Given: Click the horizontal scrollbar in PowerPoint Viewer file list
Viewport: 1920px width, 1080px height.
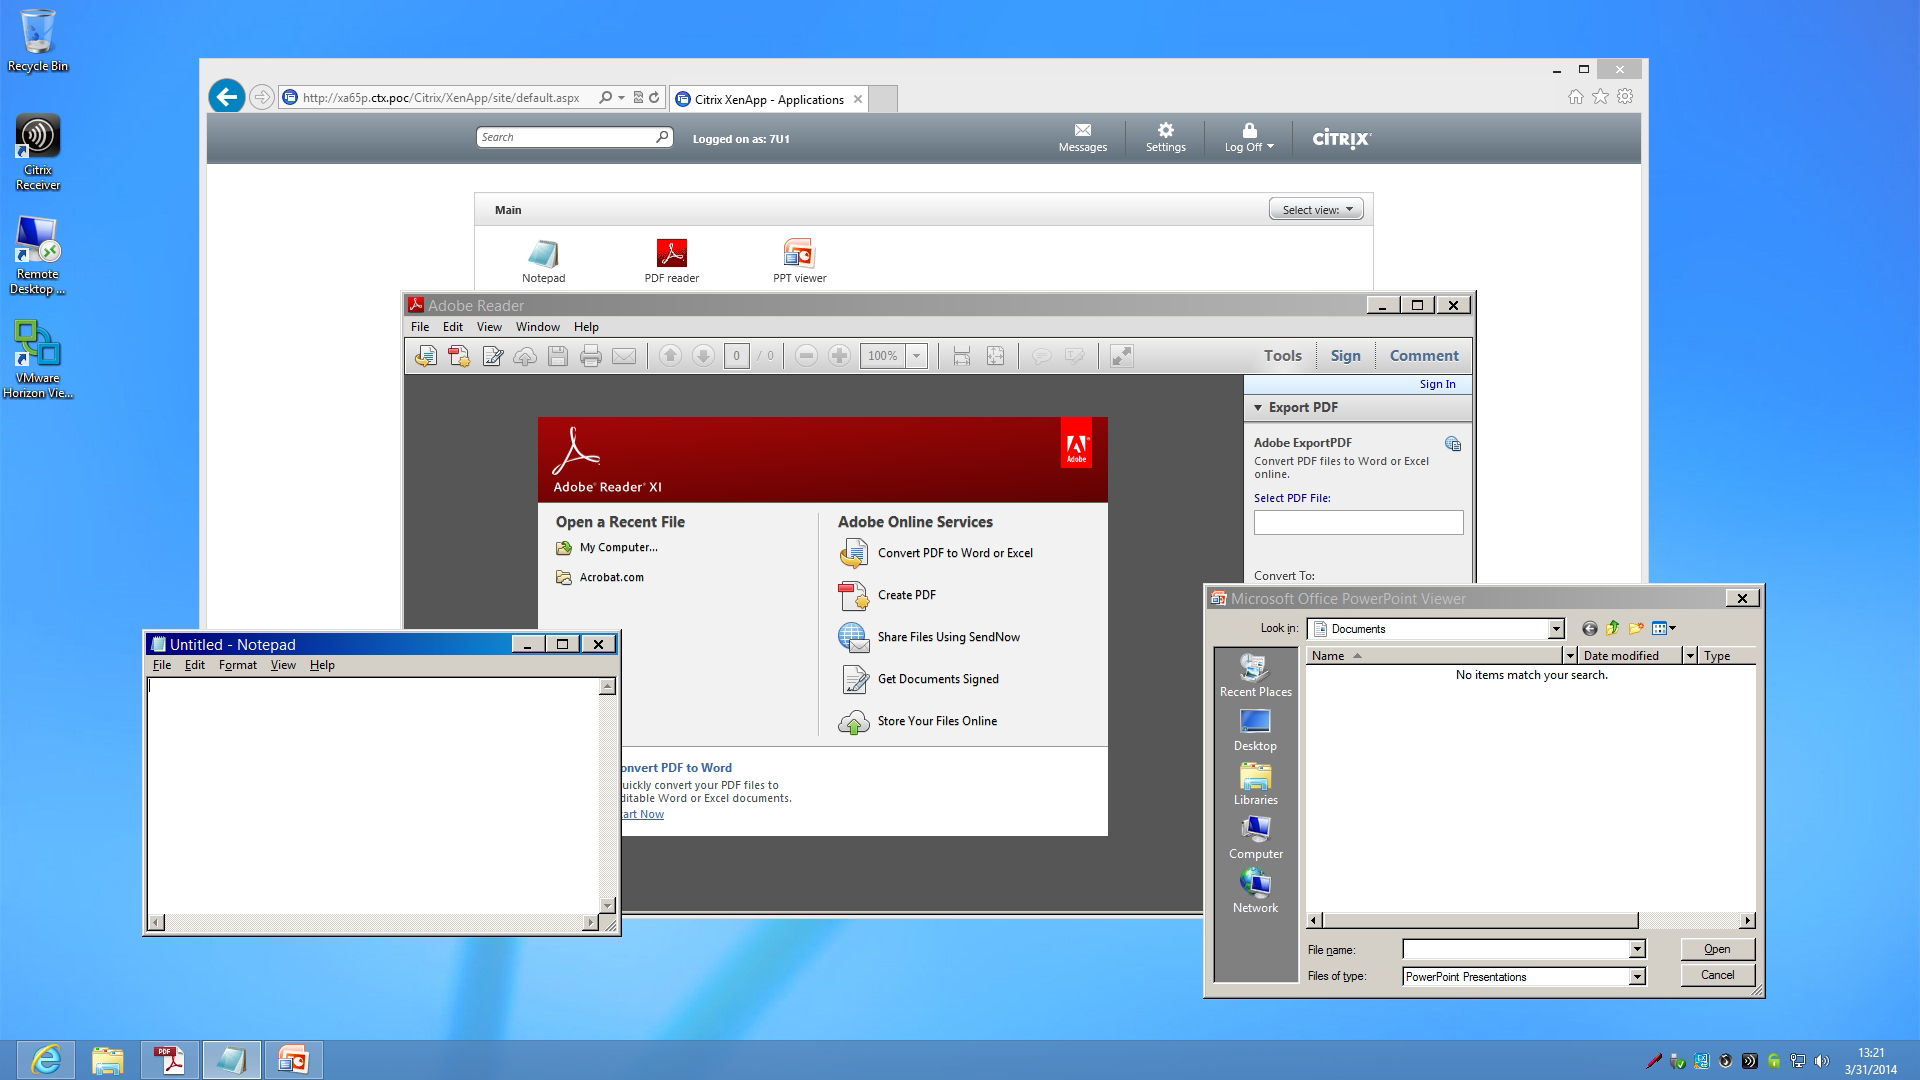Looking at the screenshot, I should pos(1531,921).
